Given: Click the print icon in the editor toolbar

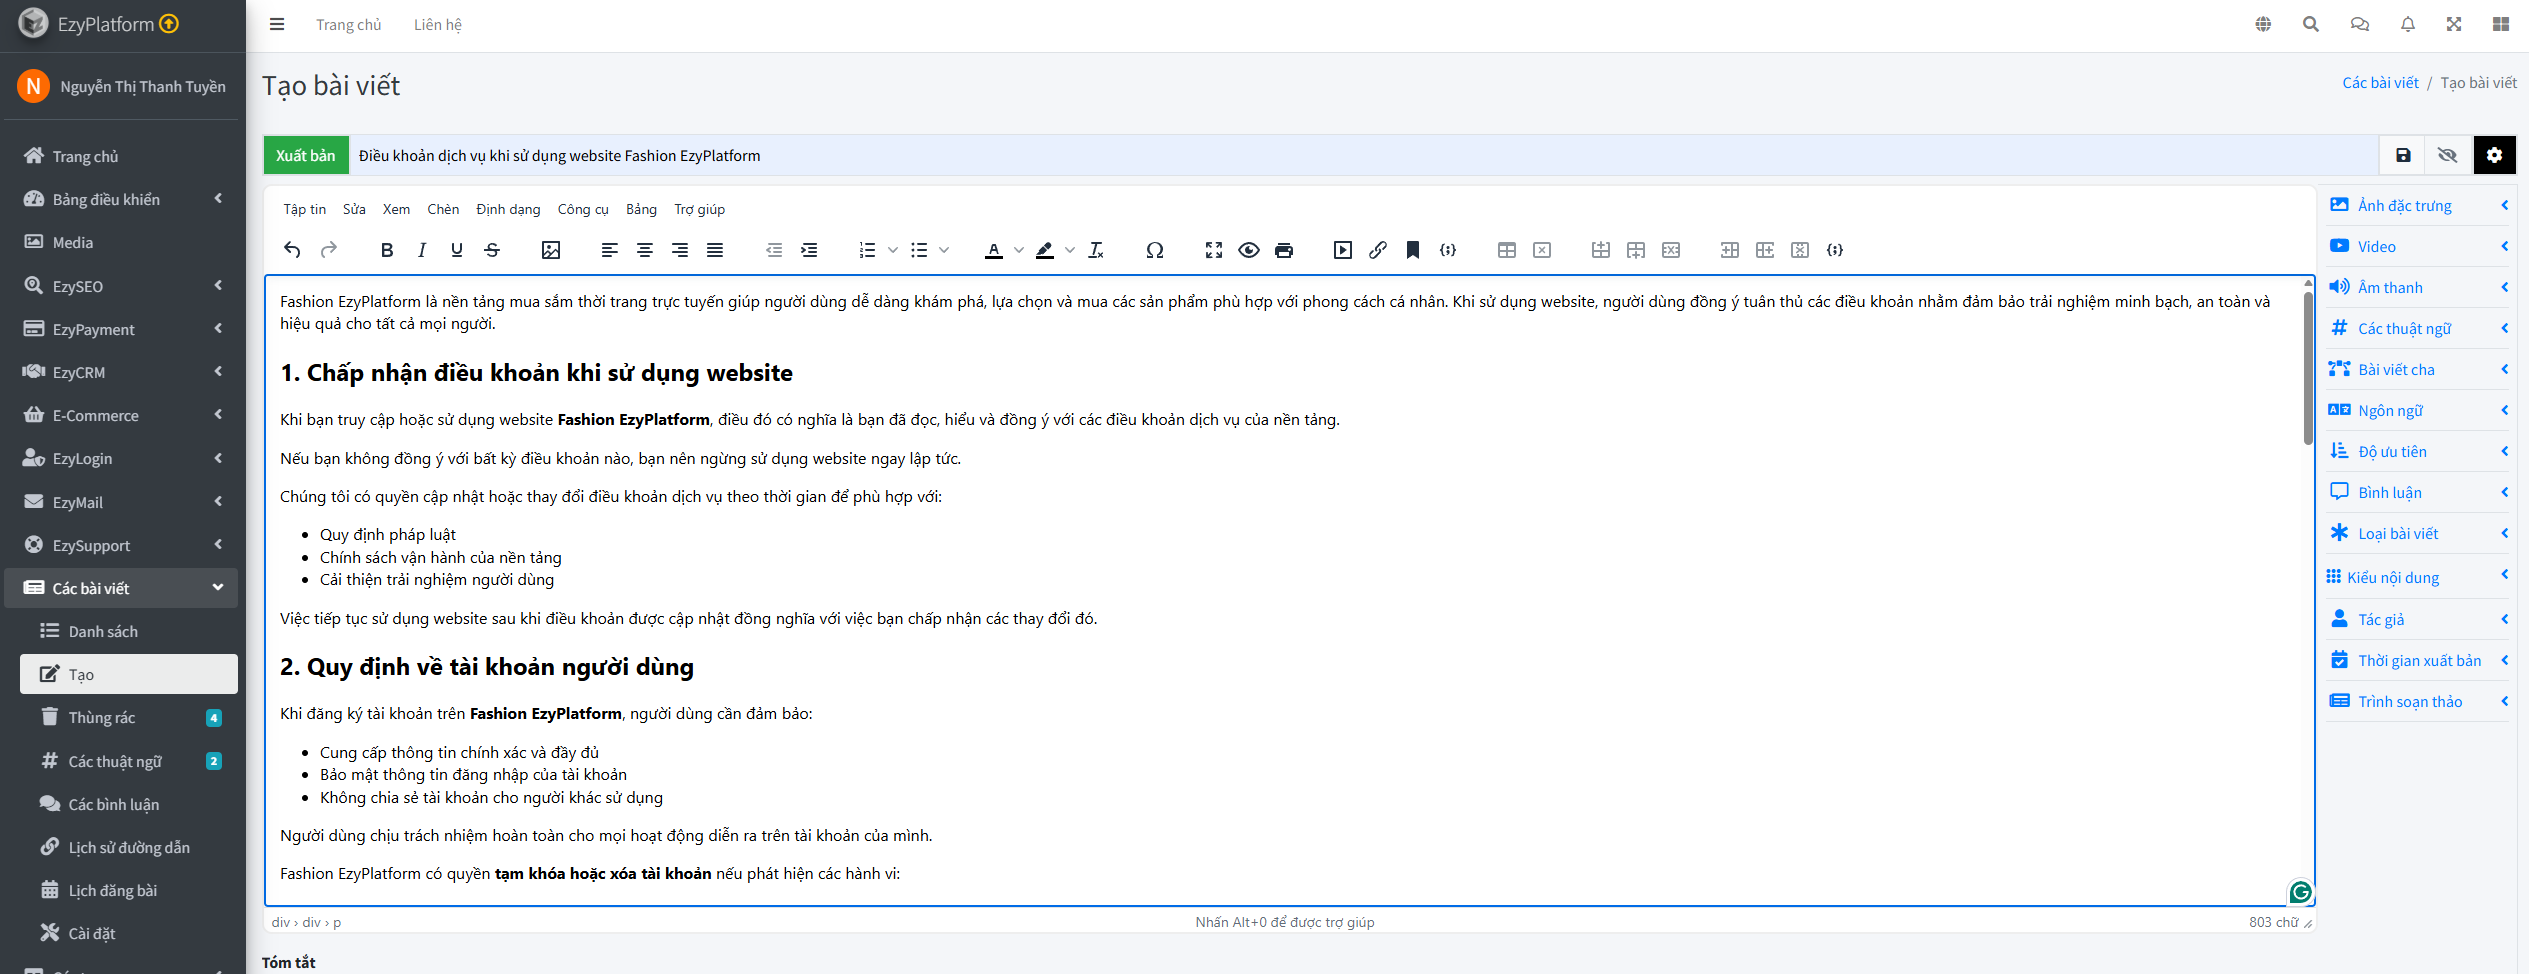Looking at the screenshot, I should click(x=1284, y=250).
